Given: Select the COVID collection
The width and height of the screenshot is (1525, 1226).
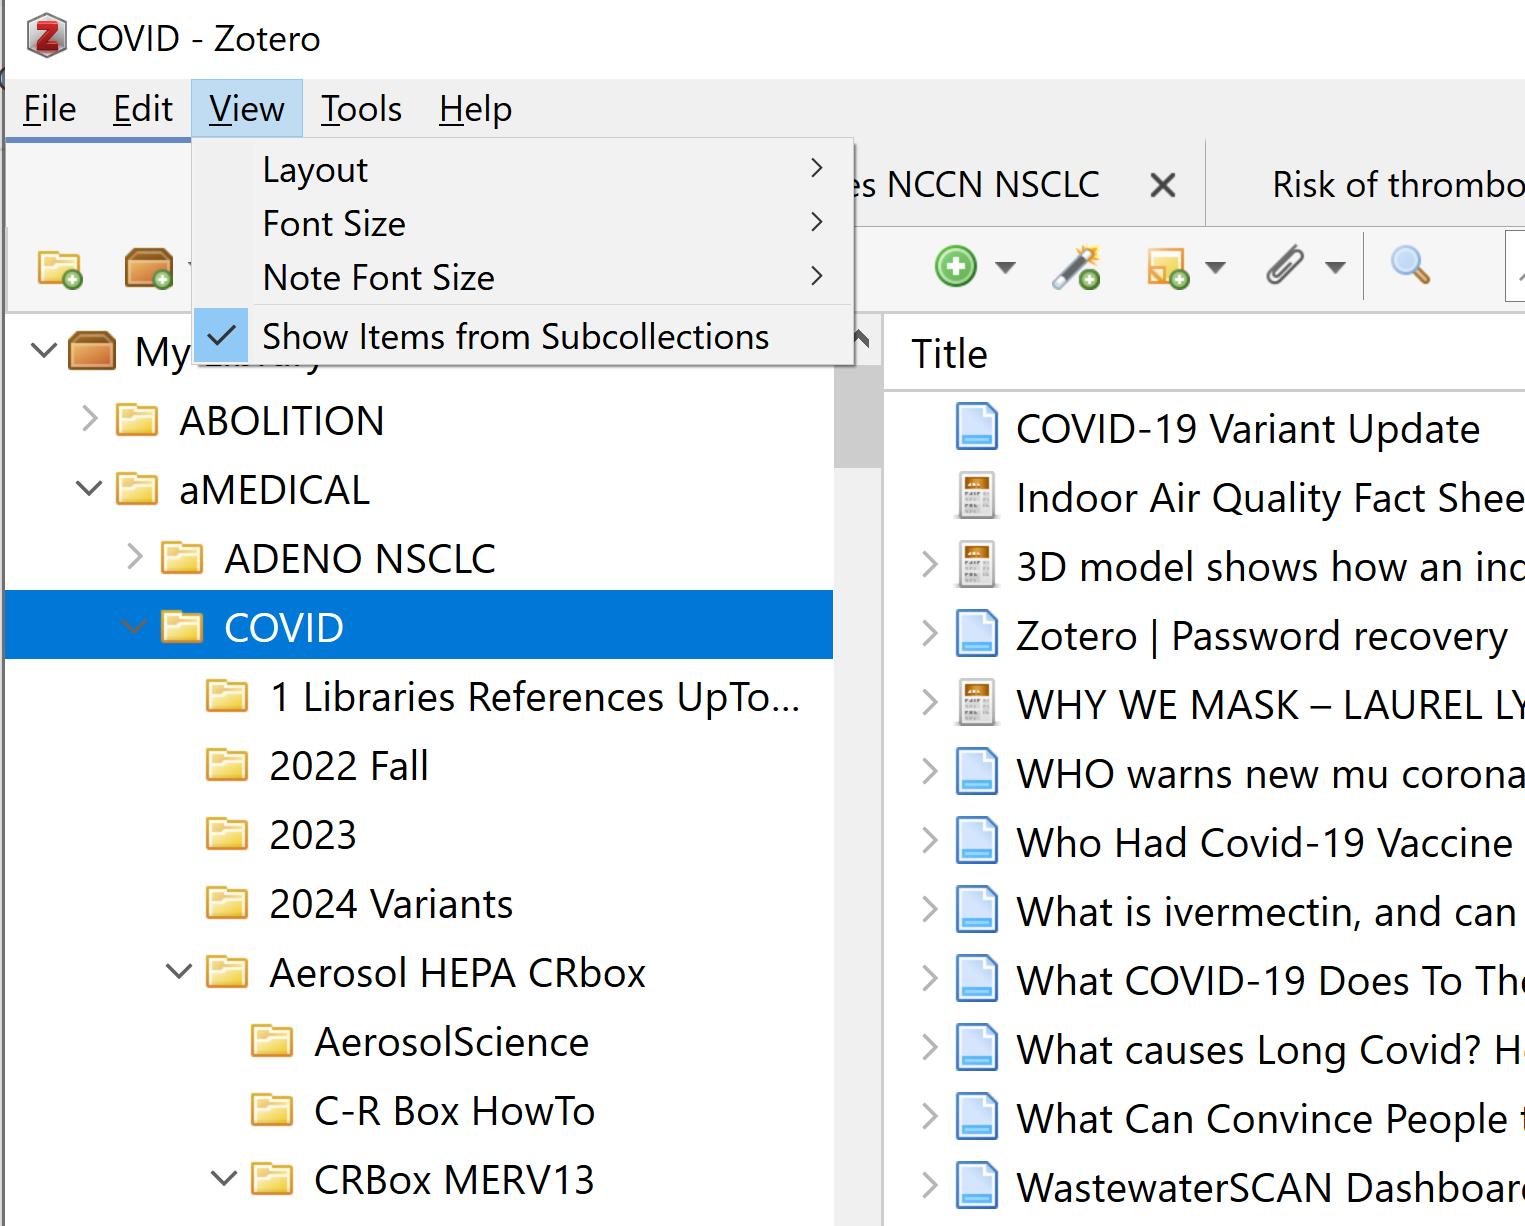Looking at the screenshot, I should pyautogui.click(x=419, y=625).
